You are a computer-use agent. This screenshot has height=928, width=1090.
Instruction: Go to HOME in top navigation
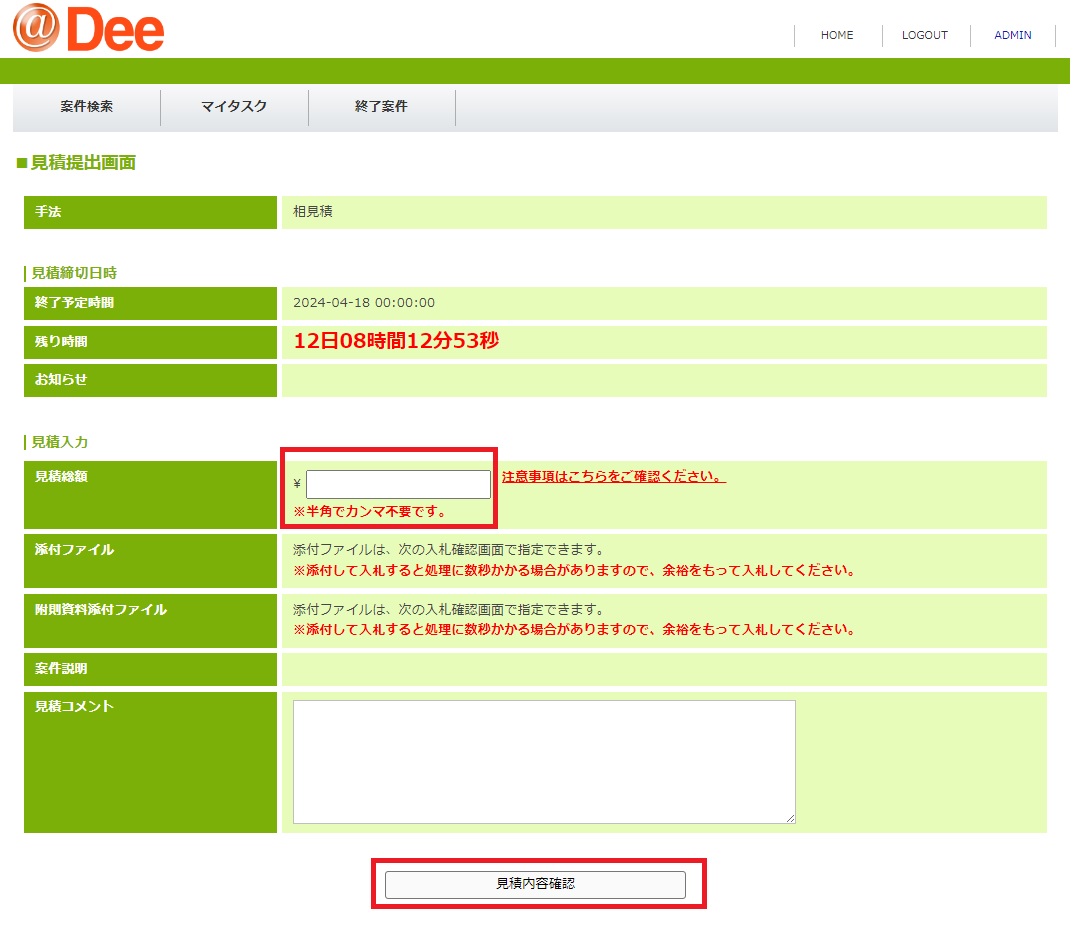coord(837,35)
